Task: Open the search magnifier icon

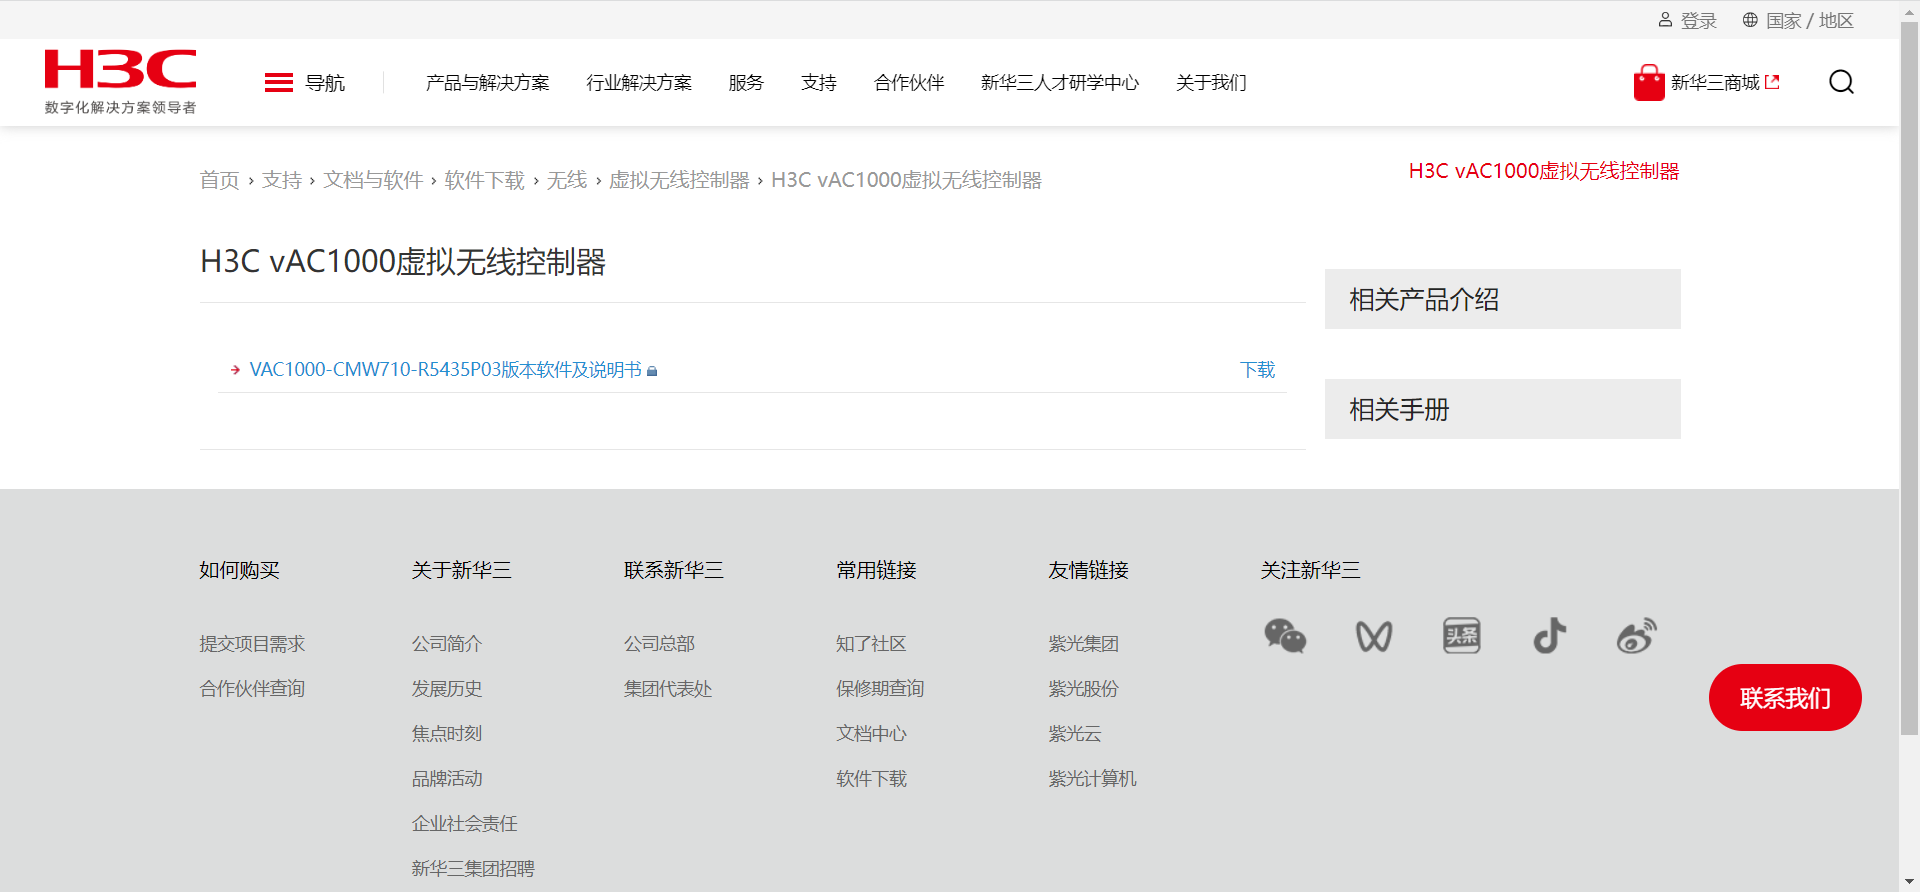Action: [1841, 82]
